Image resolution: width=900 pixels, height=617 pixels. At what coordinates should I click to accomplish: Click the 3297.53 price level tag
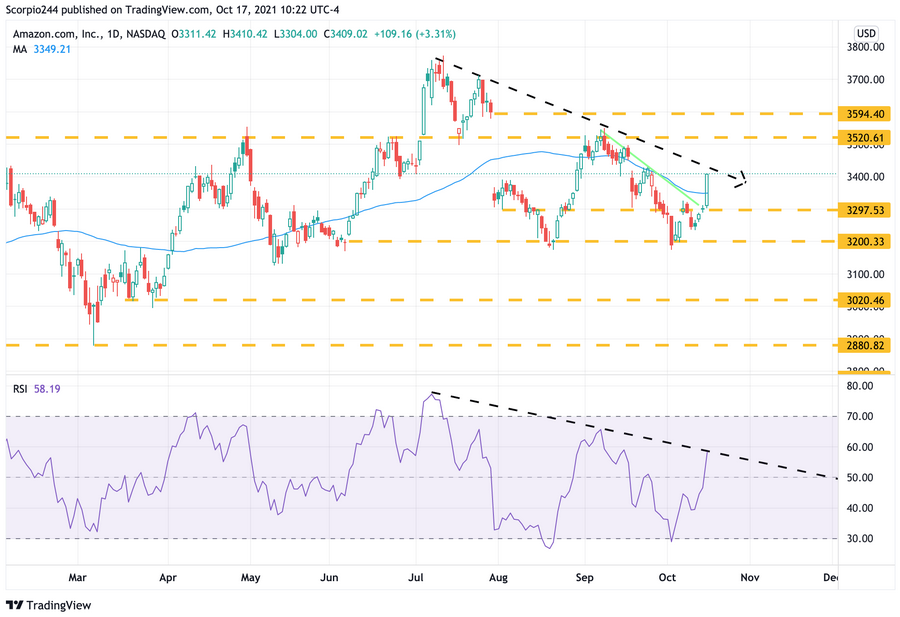pos(864,210)
